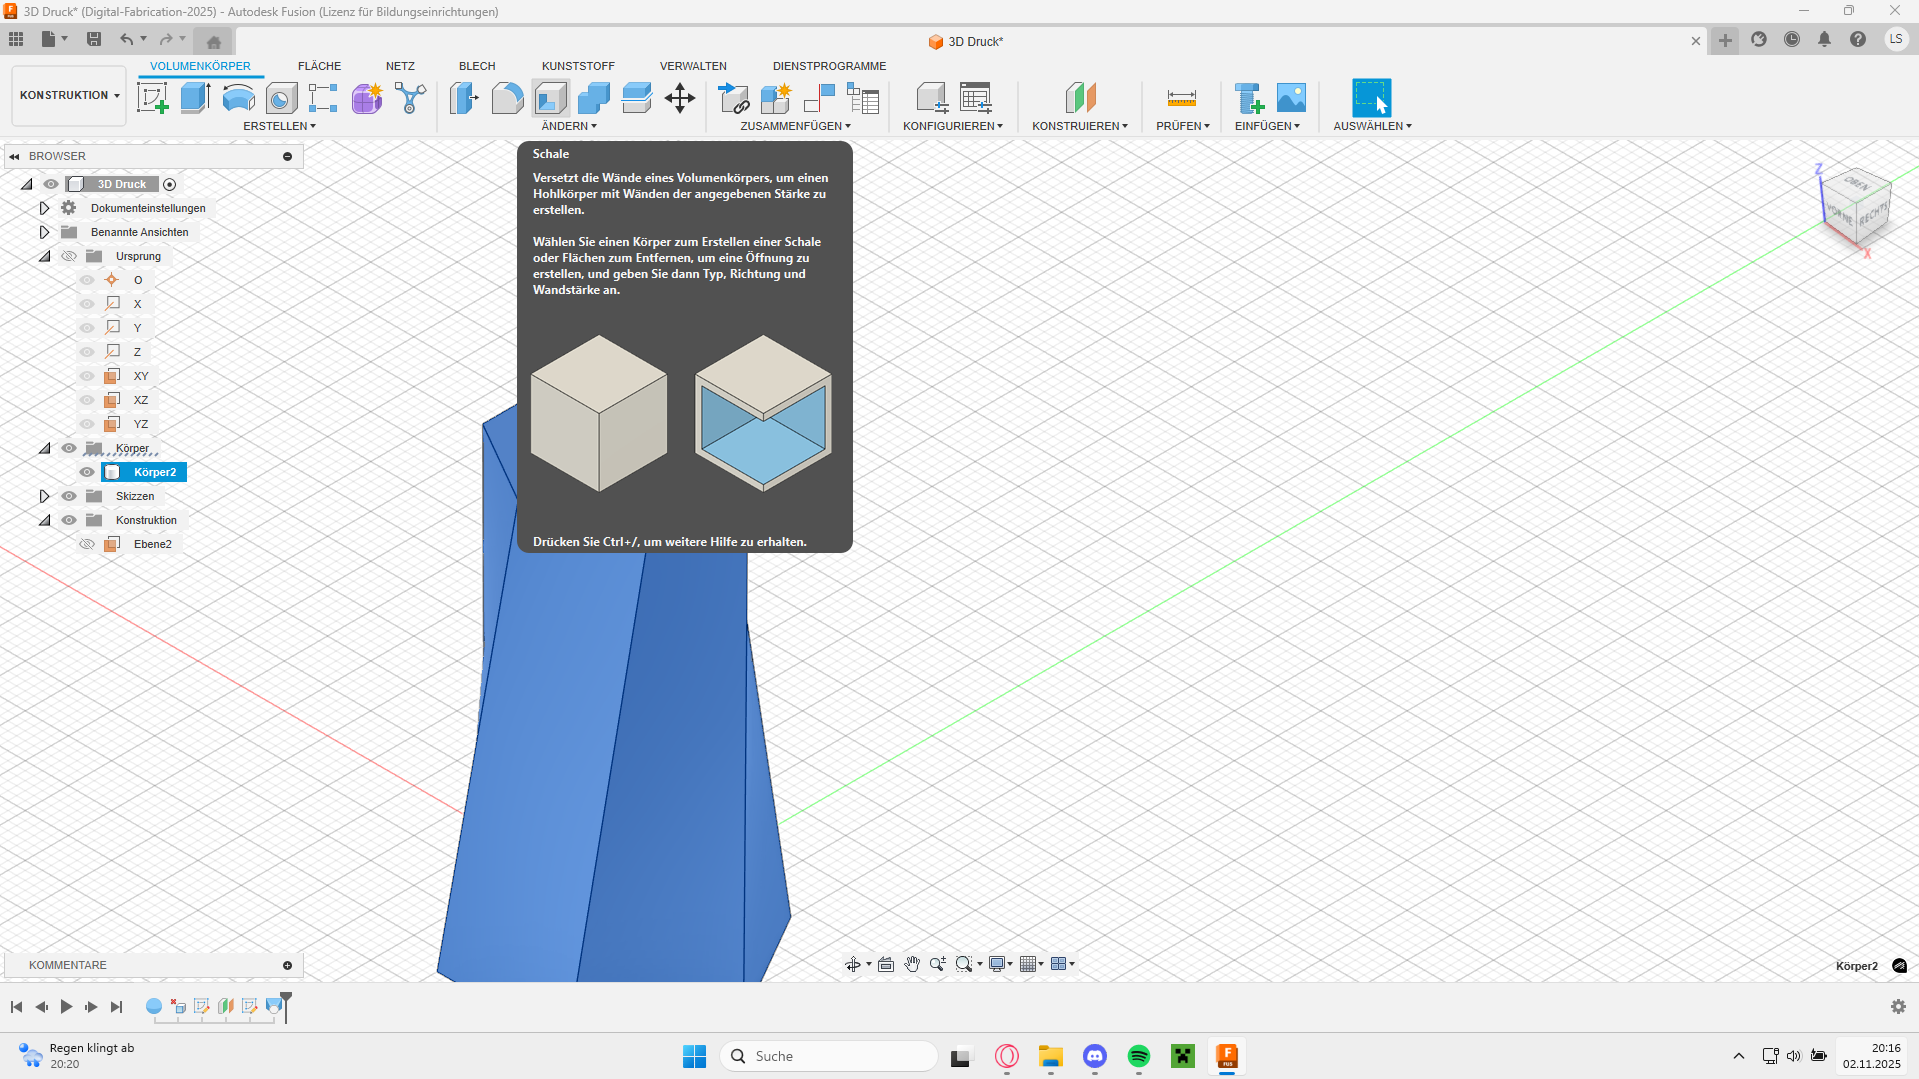The width and height of the screenshot is (1919, 1079).
Task: Click the Extrude tool icon
Action: (195, 98)
